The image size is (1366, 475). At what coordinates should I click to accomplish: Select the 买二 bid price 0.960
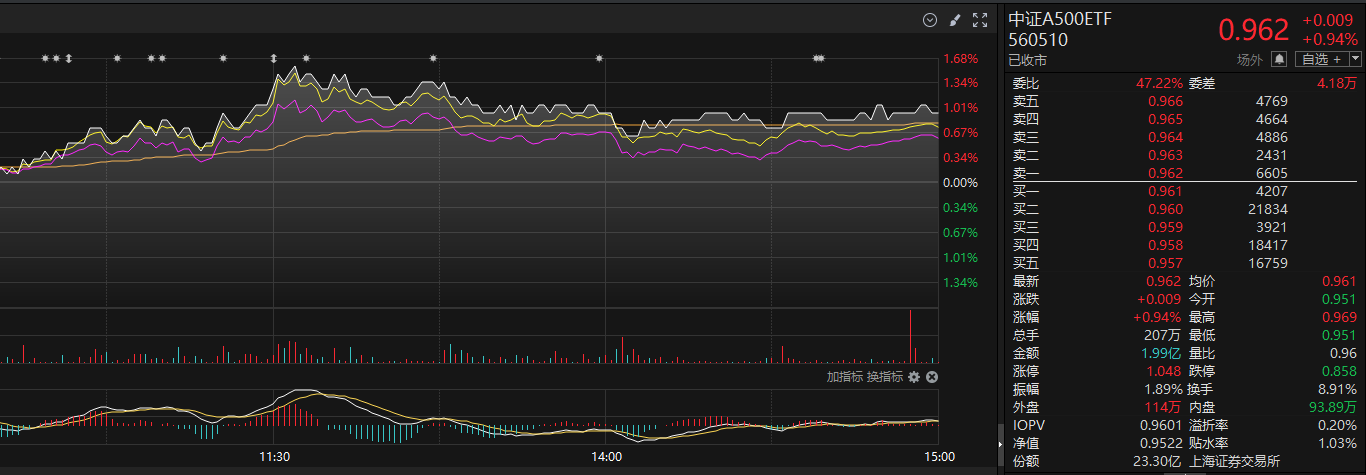point(1165,209)
